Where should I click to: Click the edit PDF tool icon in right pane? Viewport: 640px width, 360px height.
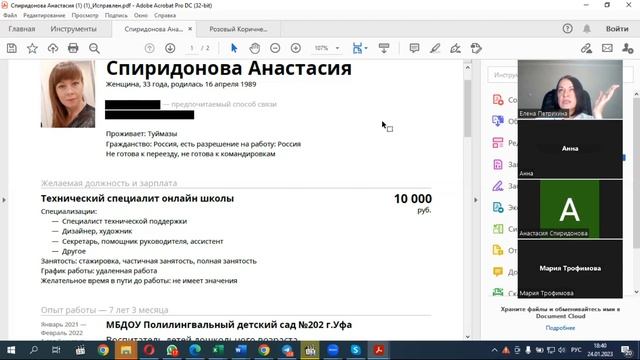(x=498, y=143)
